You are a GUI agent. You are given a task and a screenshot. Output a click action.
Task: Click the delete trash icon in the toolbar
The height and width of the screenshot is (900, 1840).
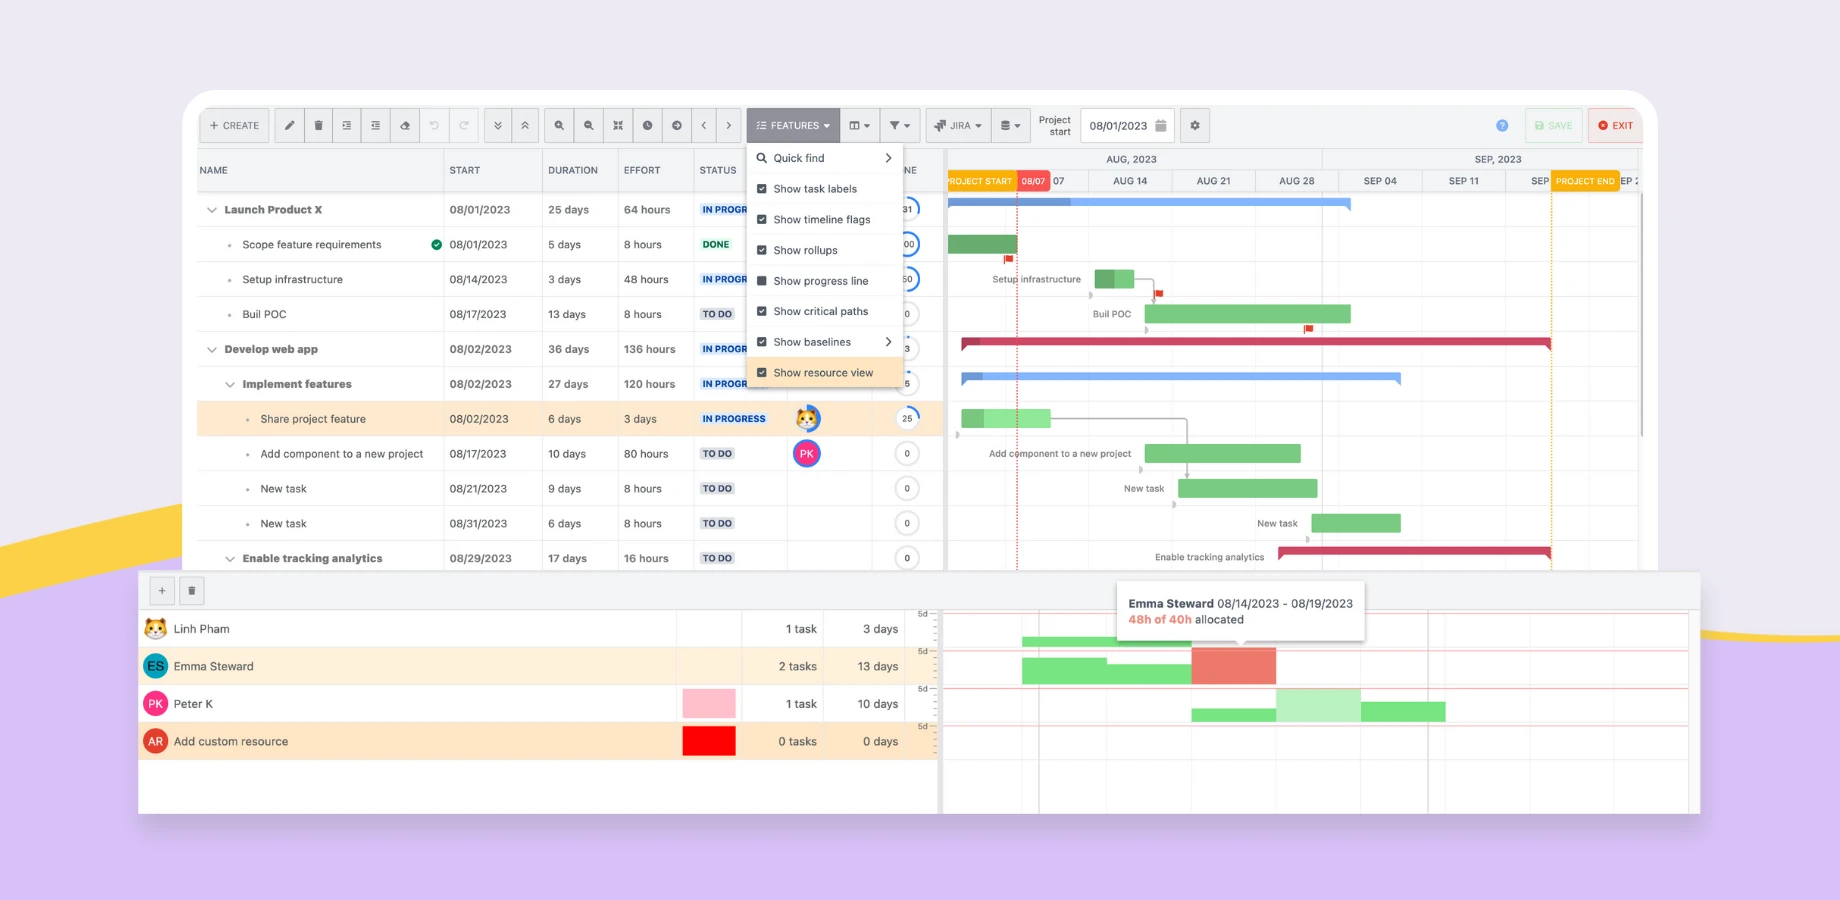coord(318,125)
